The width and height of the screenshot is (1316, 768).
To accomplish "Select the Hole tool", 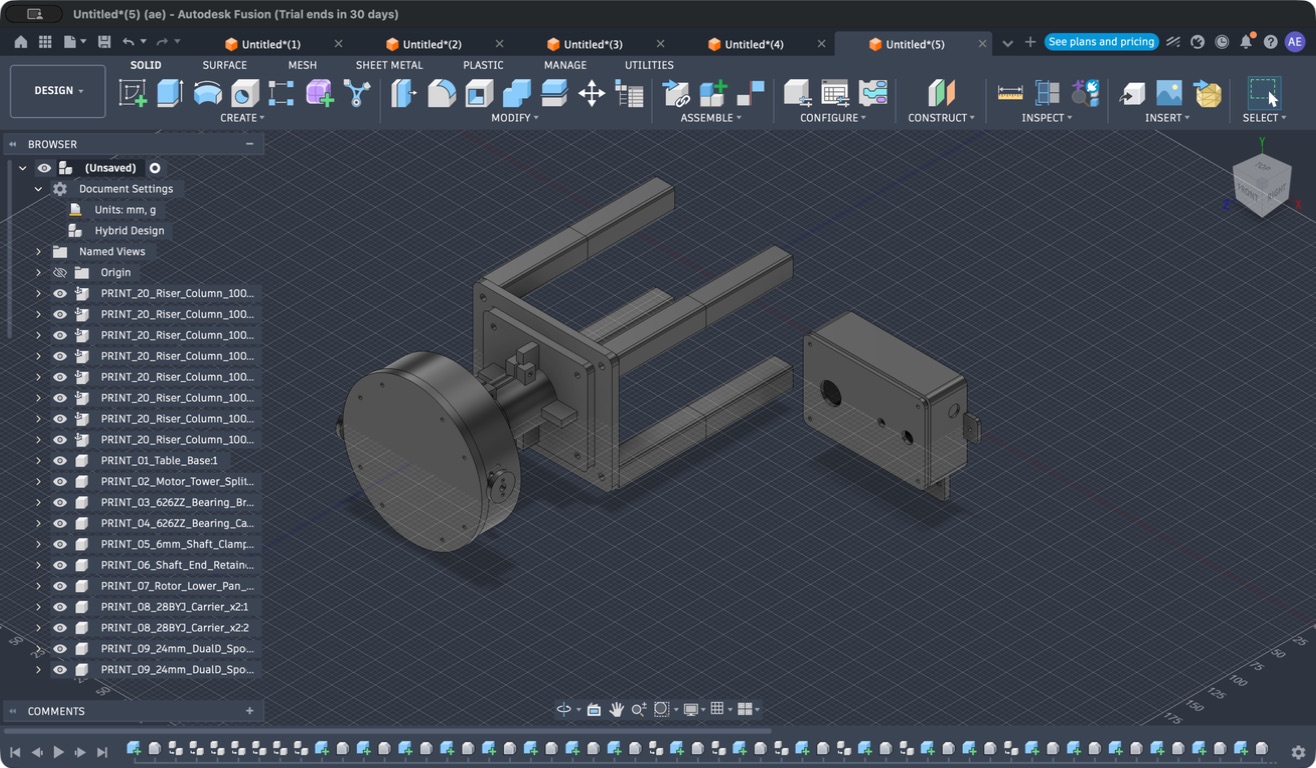I will (245, 93).
